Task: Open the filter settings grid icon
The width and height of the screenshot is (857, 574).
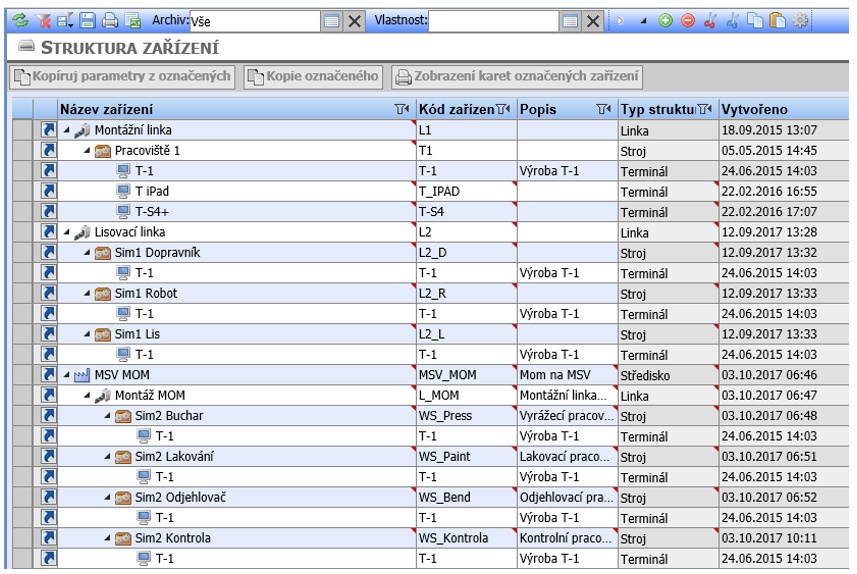Action: (65, 21)
